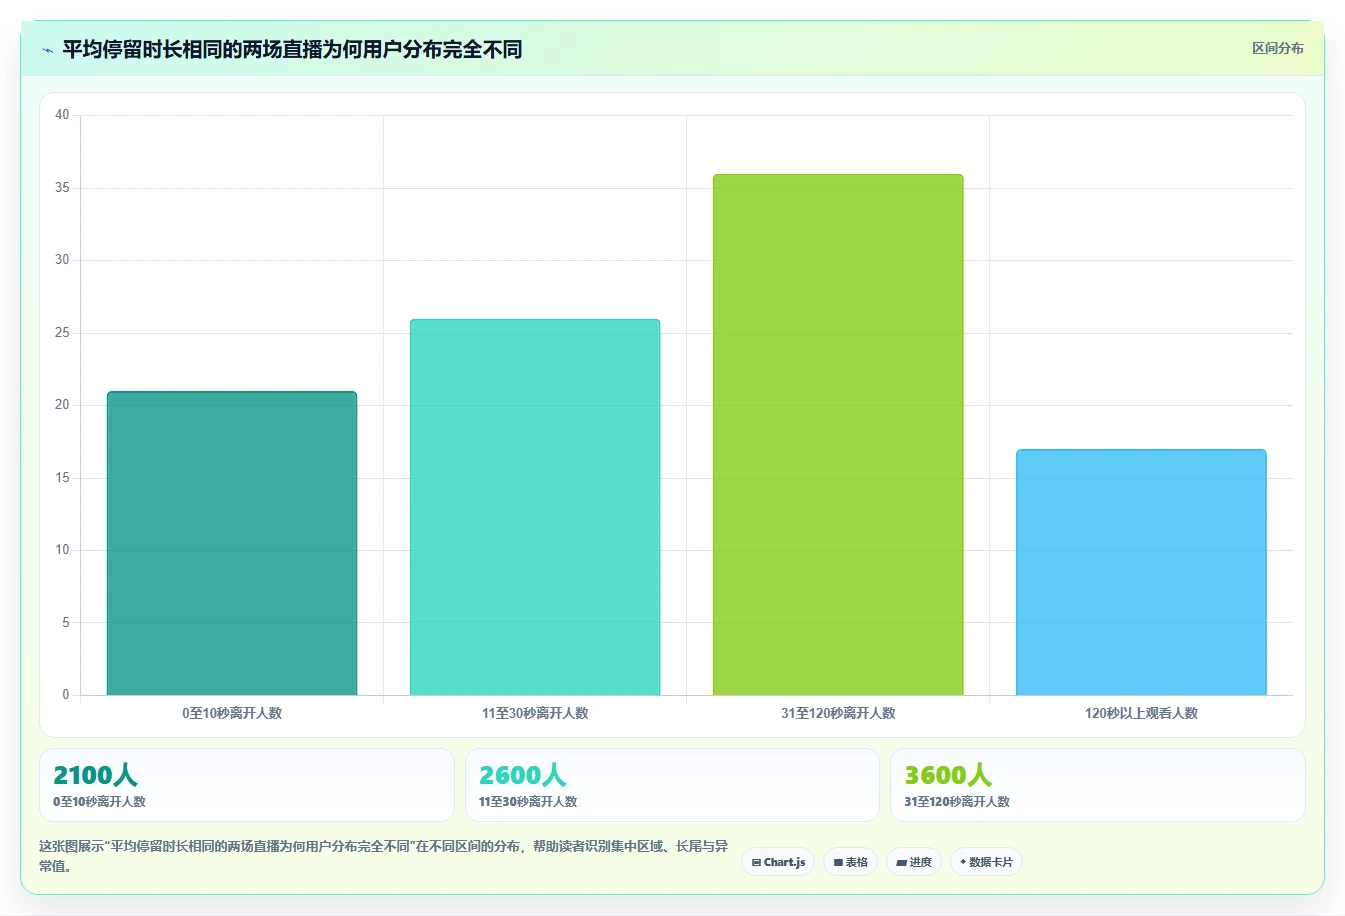This screenshot has width=1345, height=916.
Task: Click the description text starting 这张图展示
Action: 383,856
